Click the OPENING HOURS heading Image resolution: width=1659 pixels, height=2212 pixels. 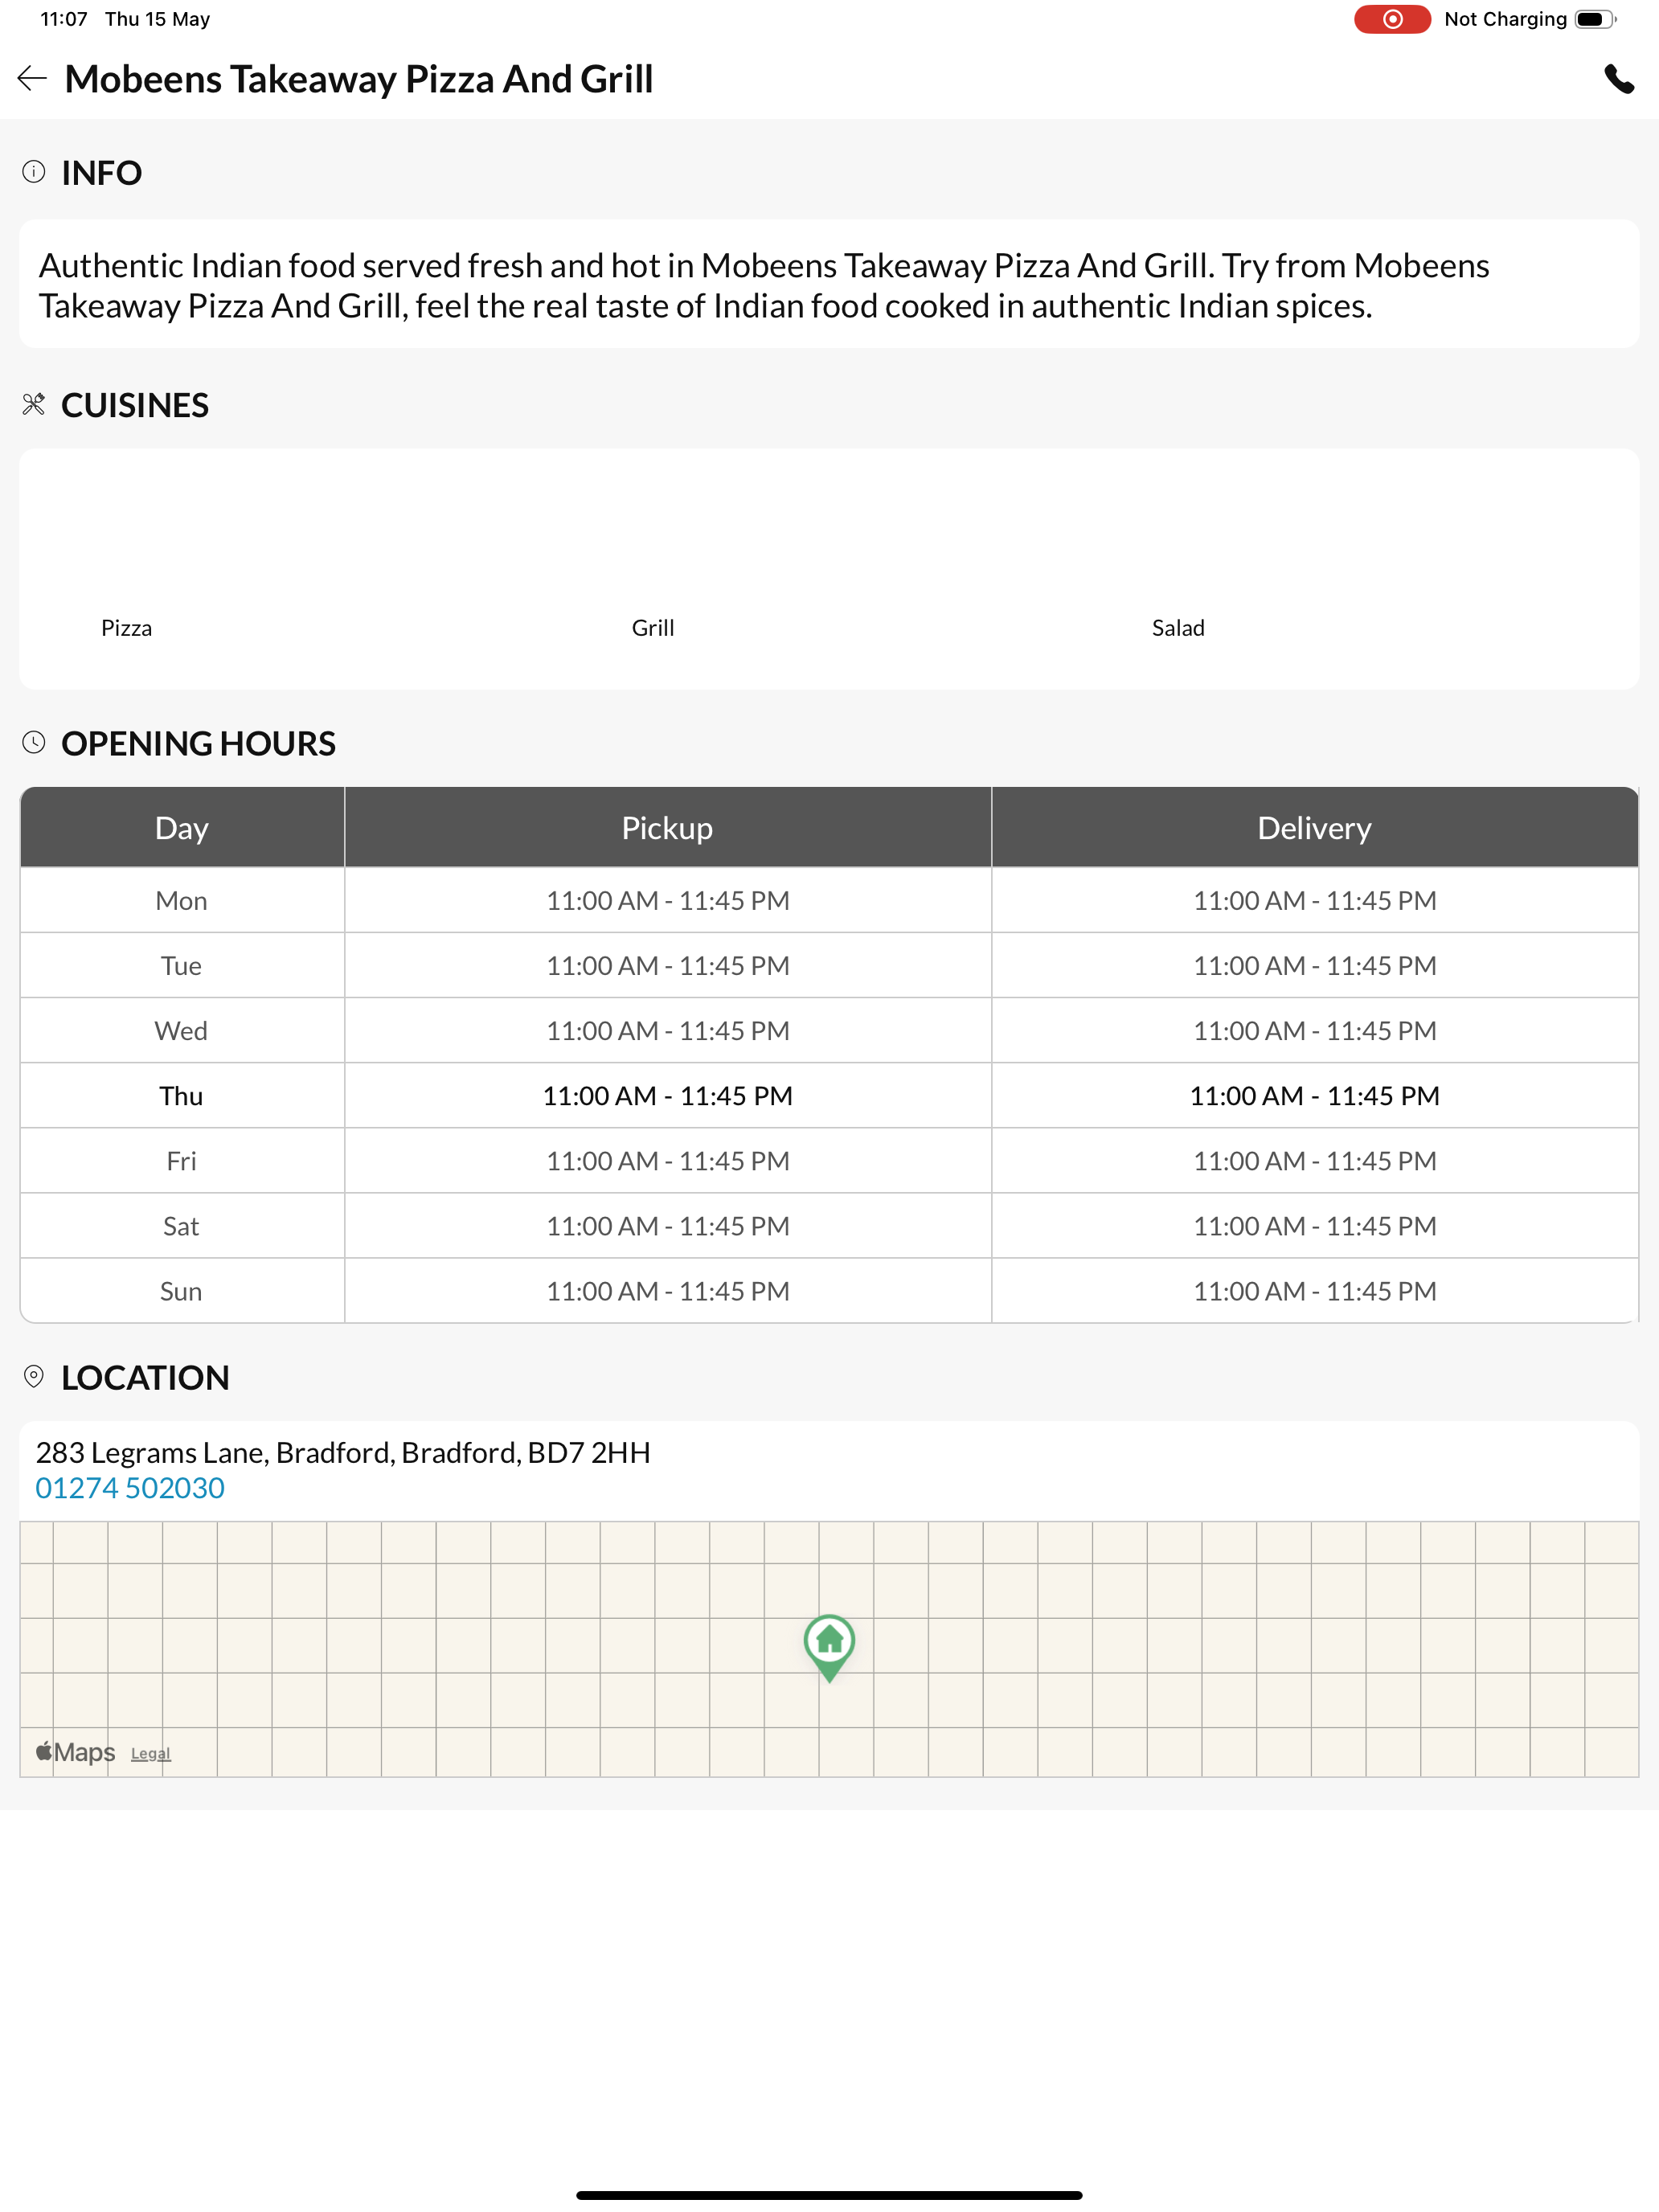point(198,743)
